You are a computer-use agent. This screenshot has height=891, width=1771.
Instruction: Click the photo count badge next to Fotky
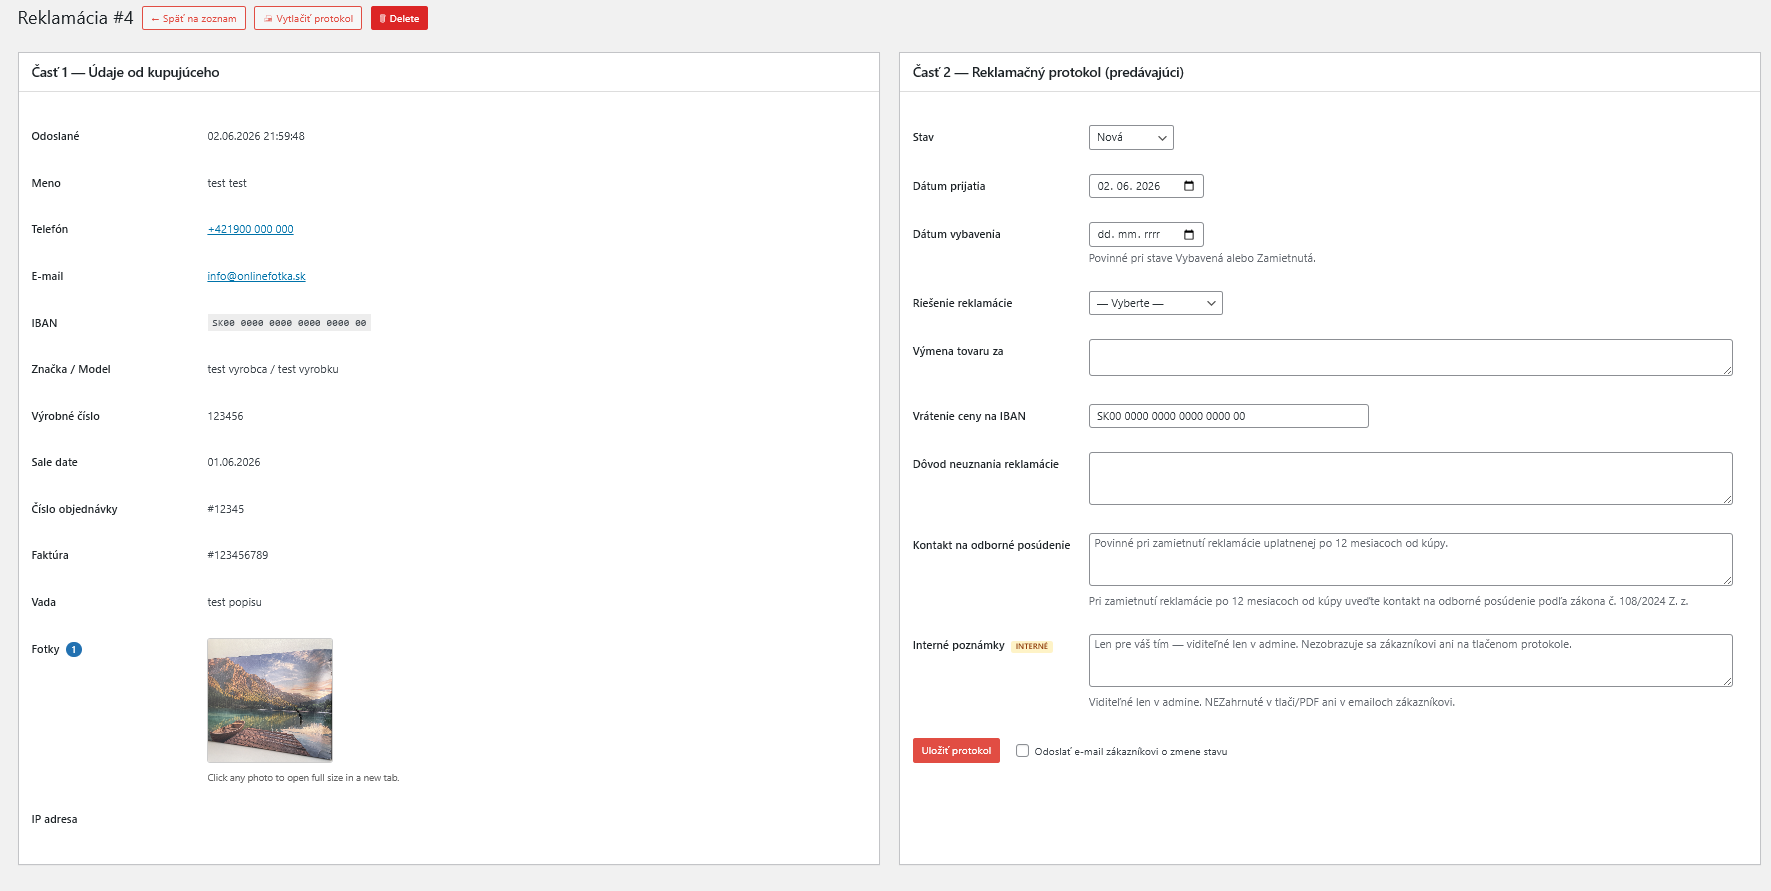(x=74, y=650)
